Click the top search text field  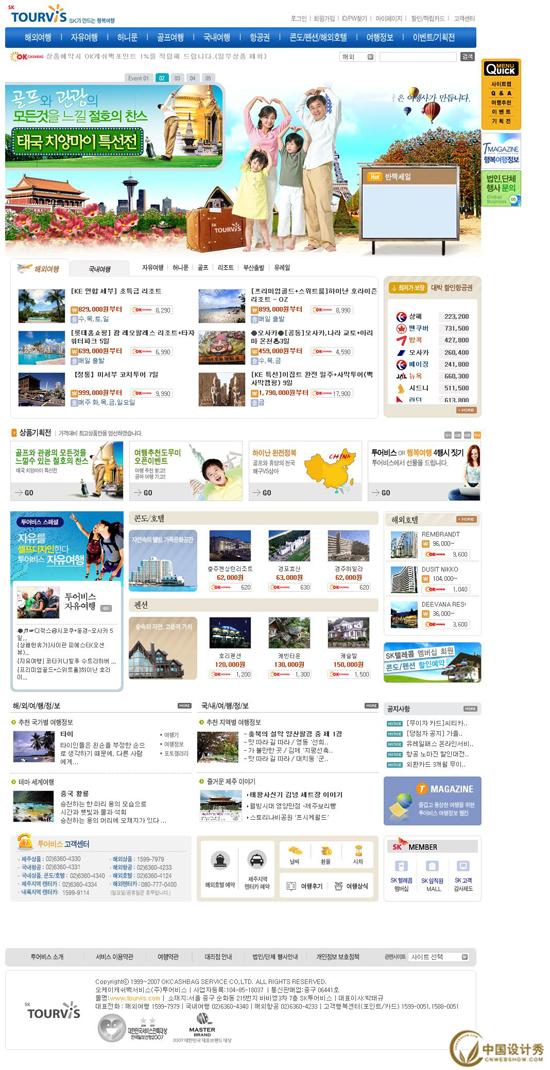(418, 57)
